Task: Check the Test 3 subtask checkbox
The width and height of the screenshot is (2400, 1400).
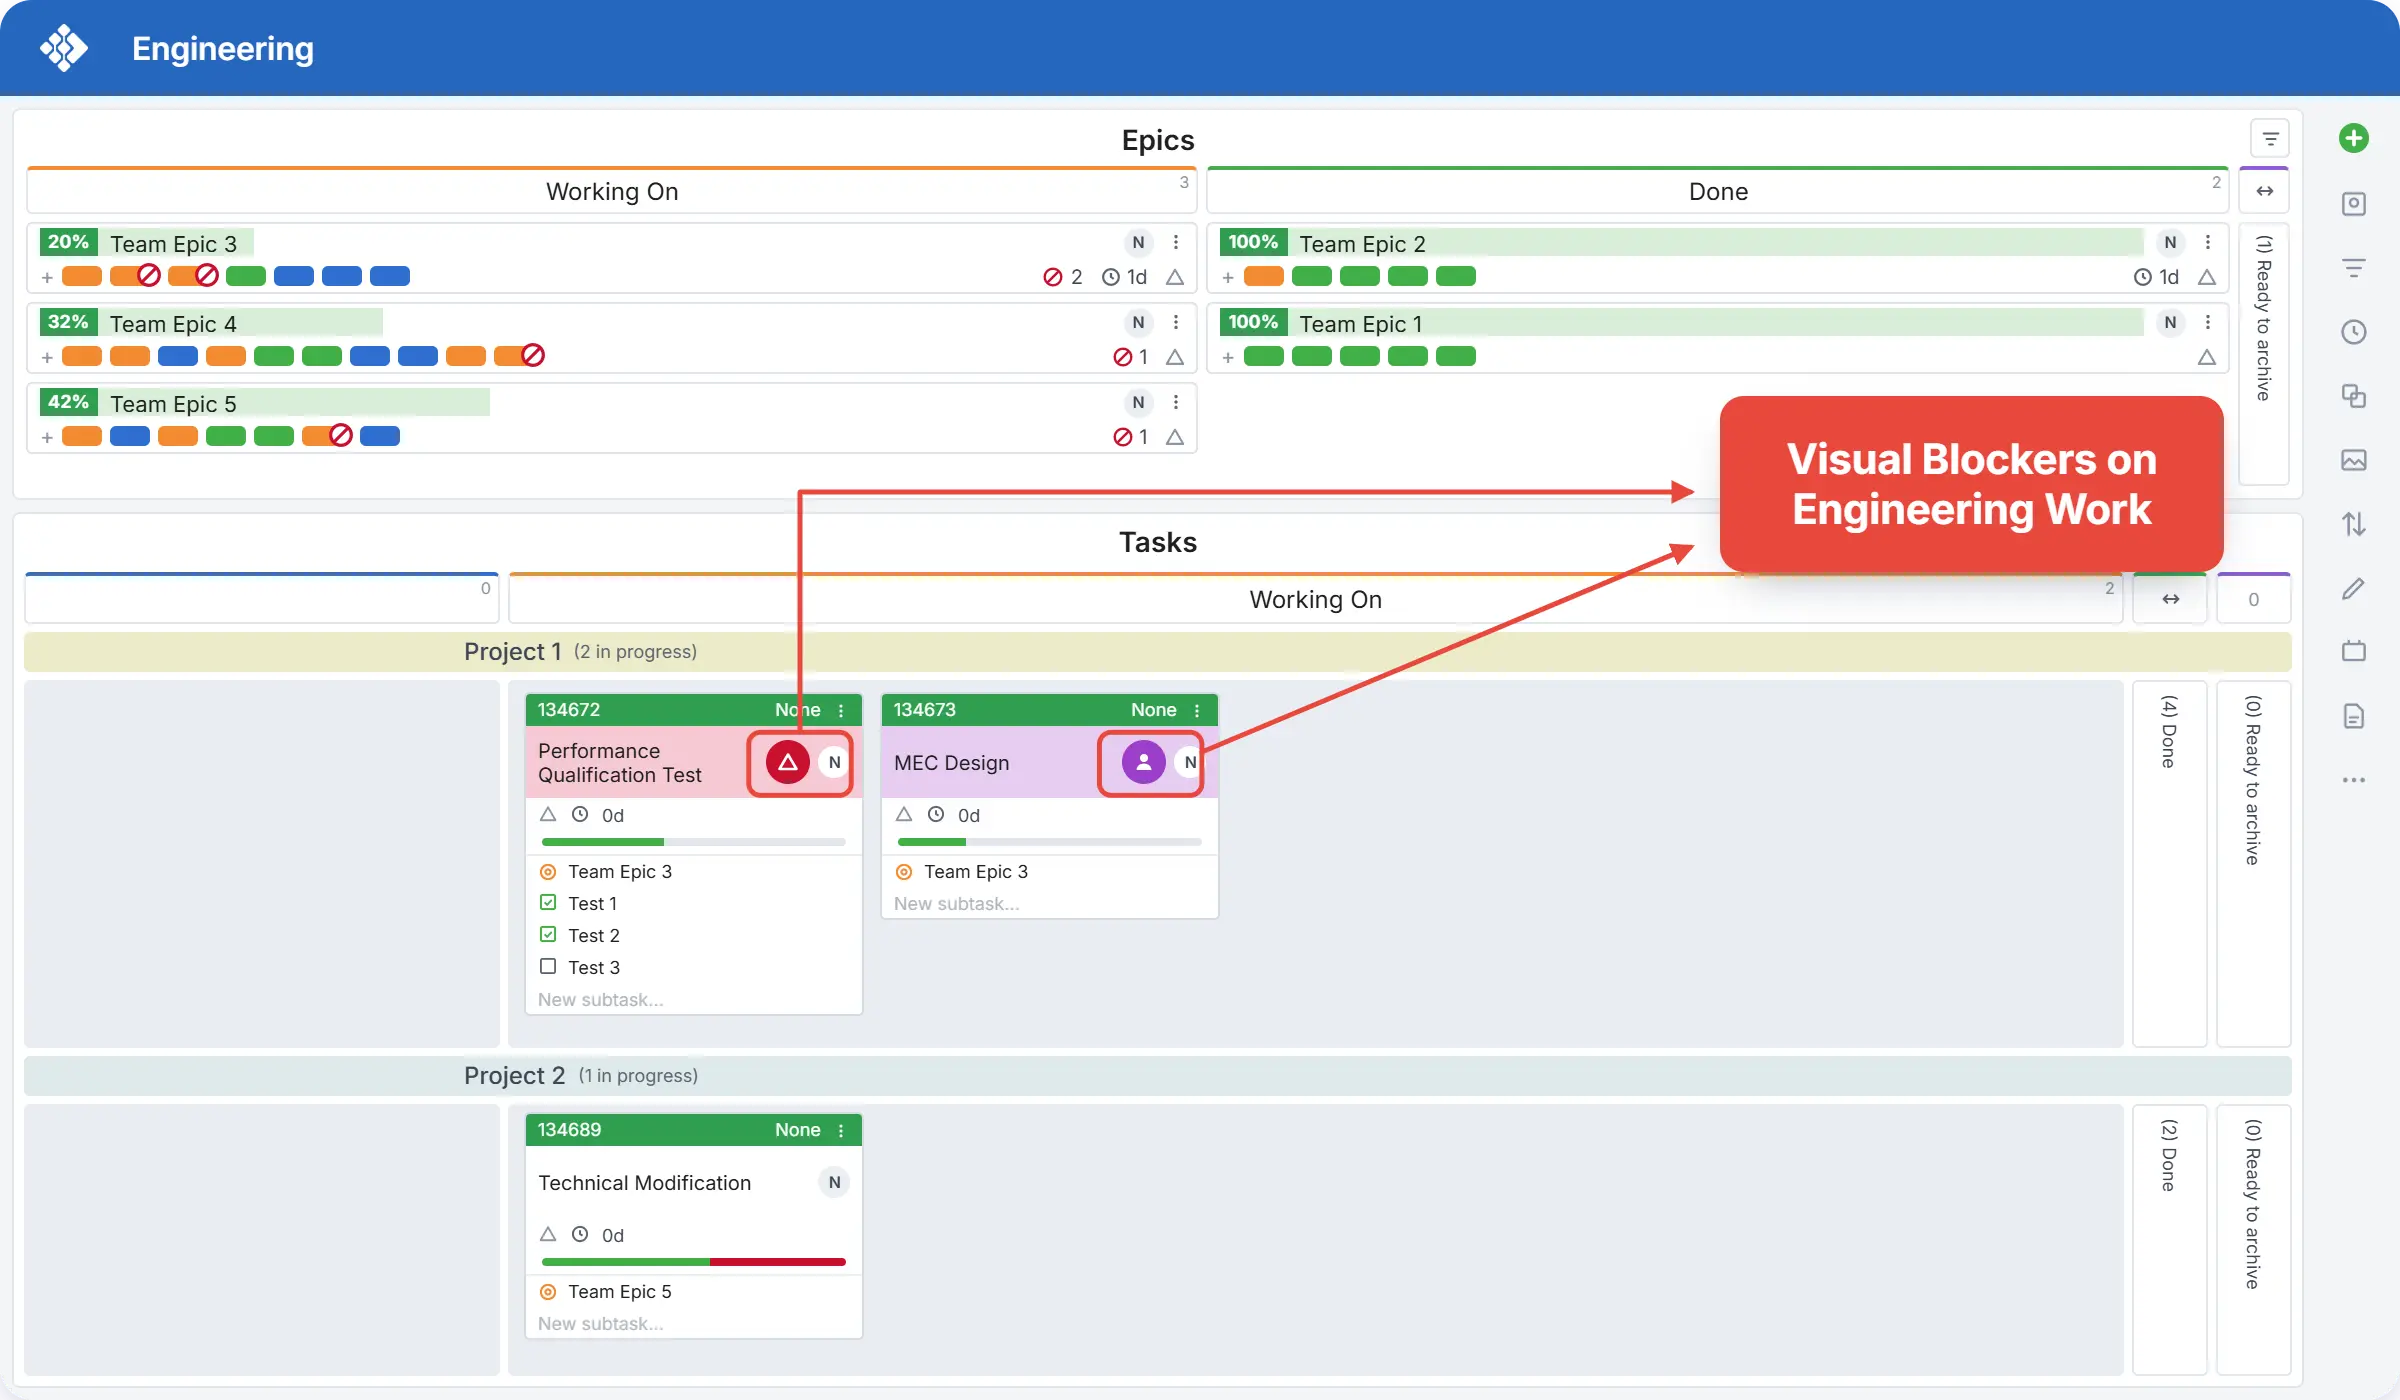Action: click(x=548, y=967)
